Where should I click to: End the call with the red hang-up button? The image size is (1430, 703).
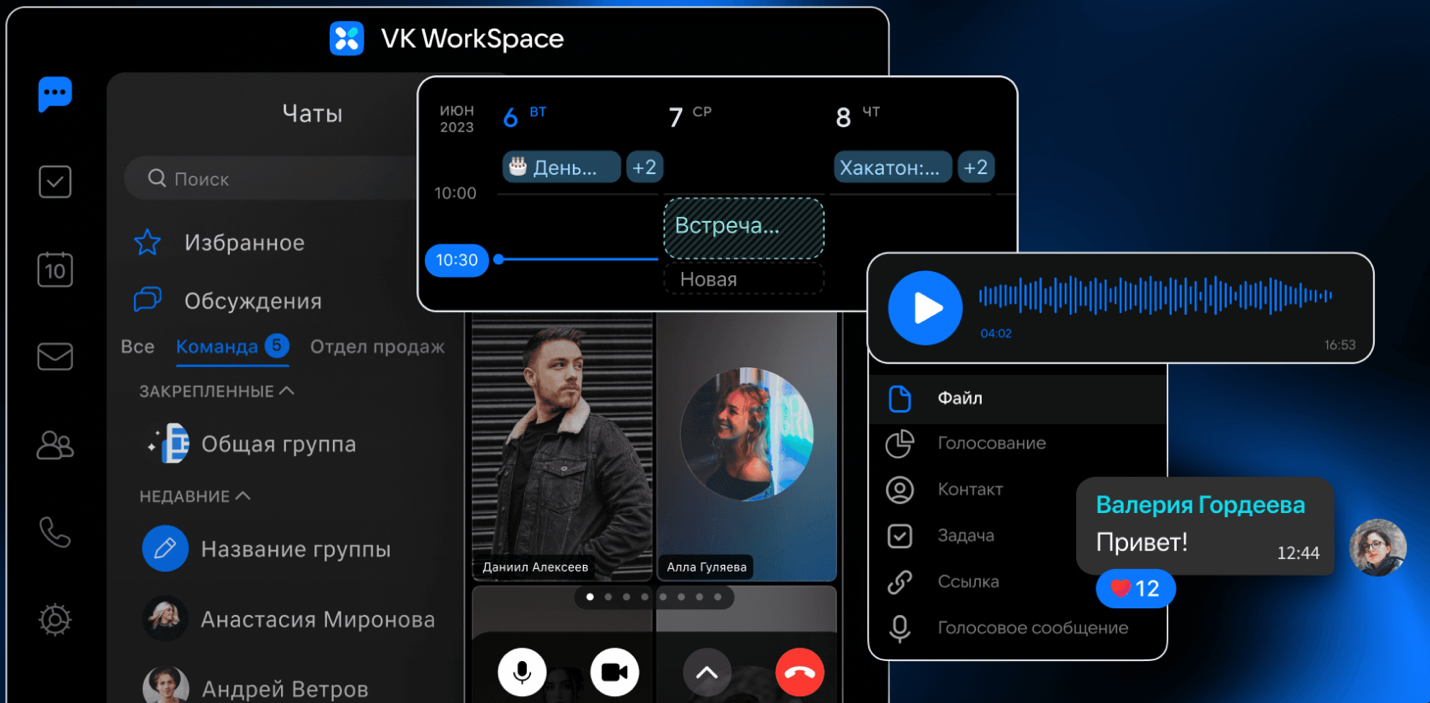click(x=799, y=671)
